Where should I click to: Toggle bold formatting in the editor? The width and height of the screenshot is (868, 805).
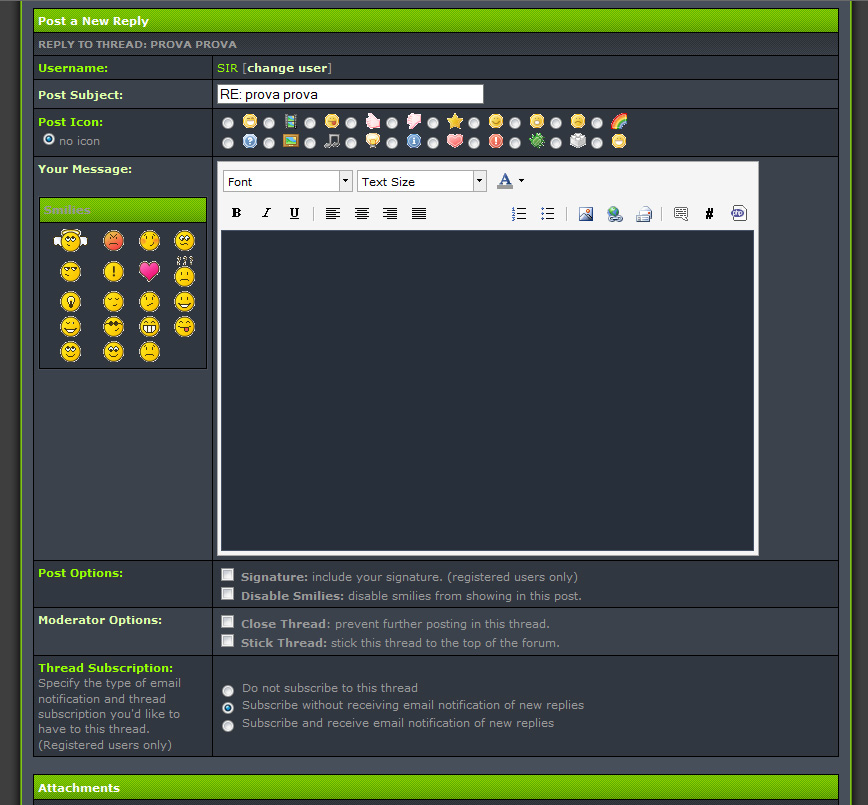coord(237,213)
